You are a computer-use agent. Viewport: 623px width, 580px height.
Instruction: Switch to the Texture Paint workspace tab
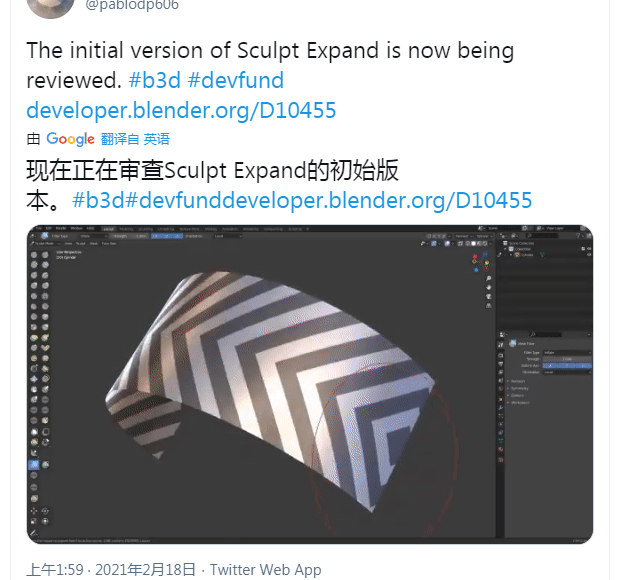(x=190, y=229)
